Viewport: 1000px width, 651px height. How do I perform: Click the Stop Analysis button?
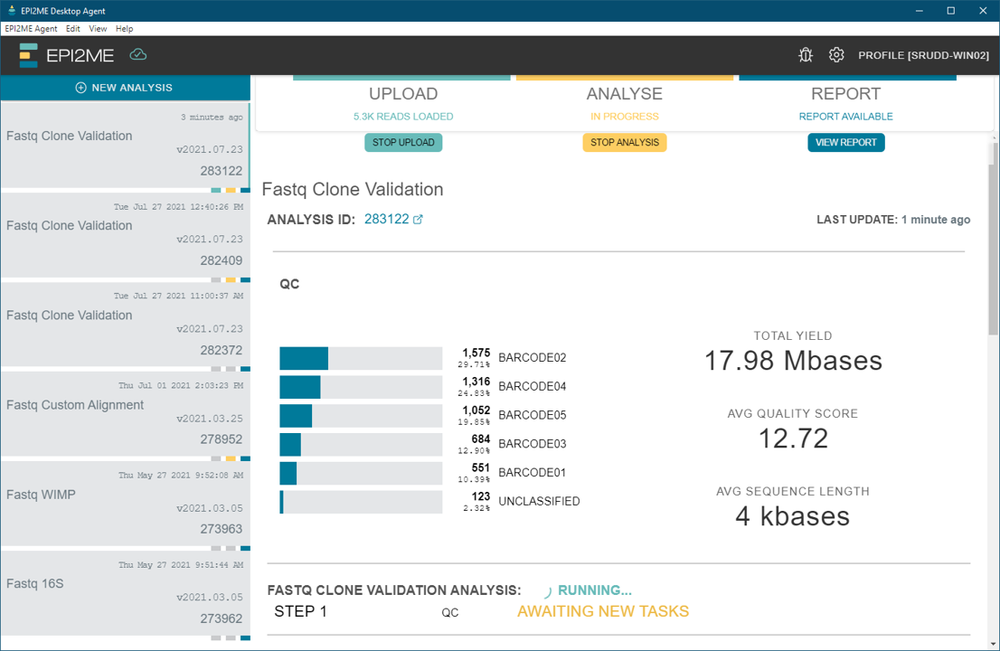click(x=624, y=142)
